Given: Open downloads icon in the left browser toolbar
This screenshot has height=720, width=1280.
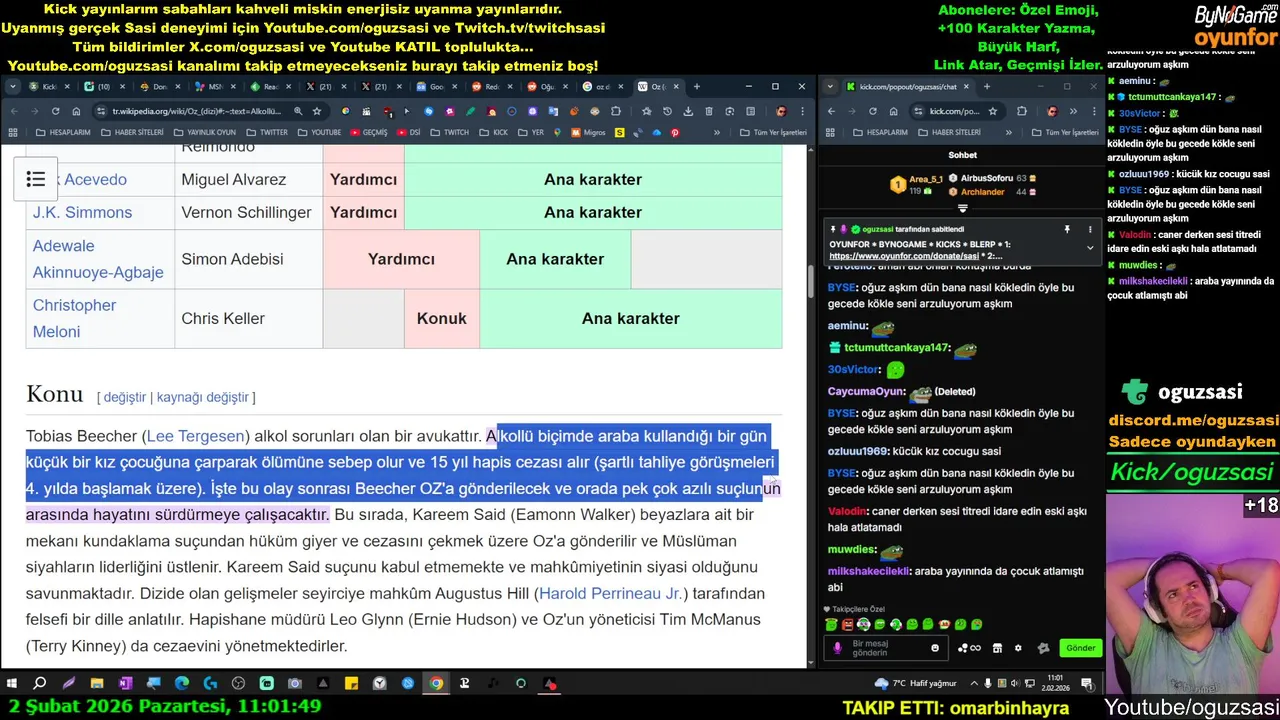Looking at the screenshot, I should tap(688, 112).
